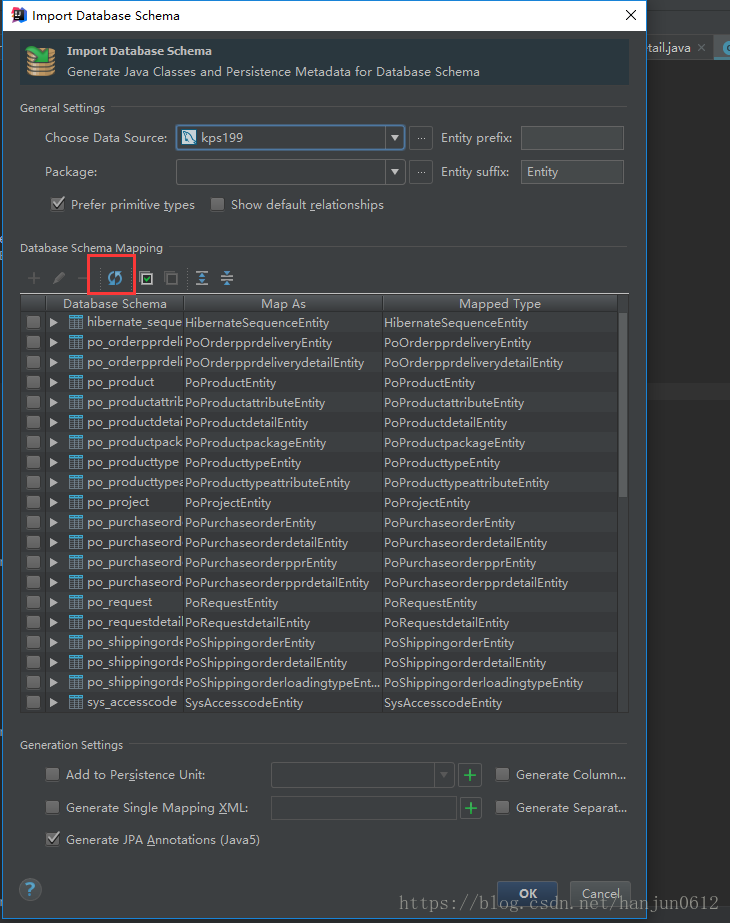The width and height of the screenshot is (730, 923).
Task: Click the Expand All icon in toolbar
Action: coord(202,278)
